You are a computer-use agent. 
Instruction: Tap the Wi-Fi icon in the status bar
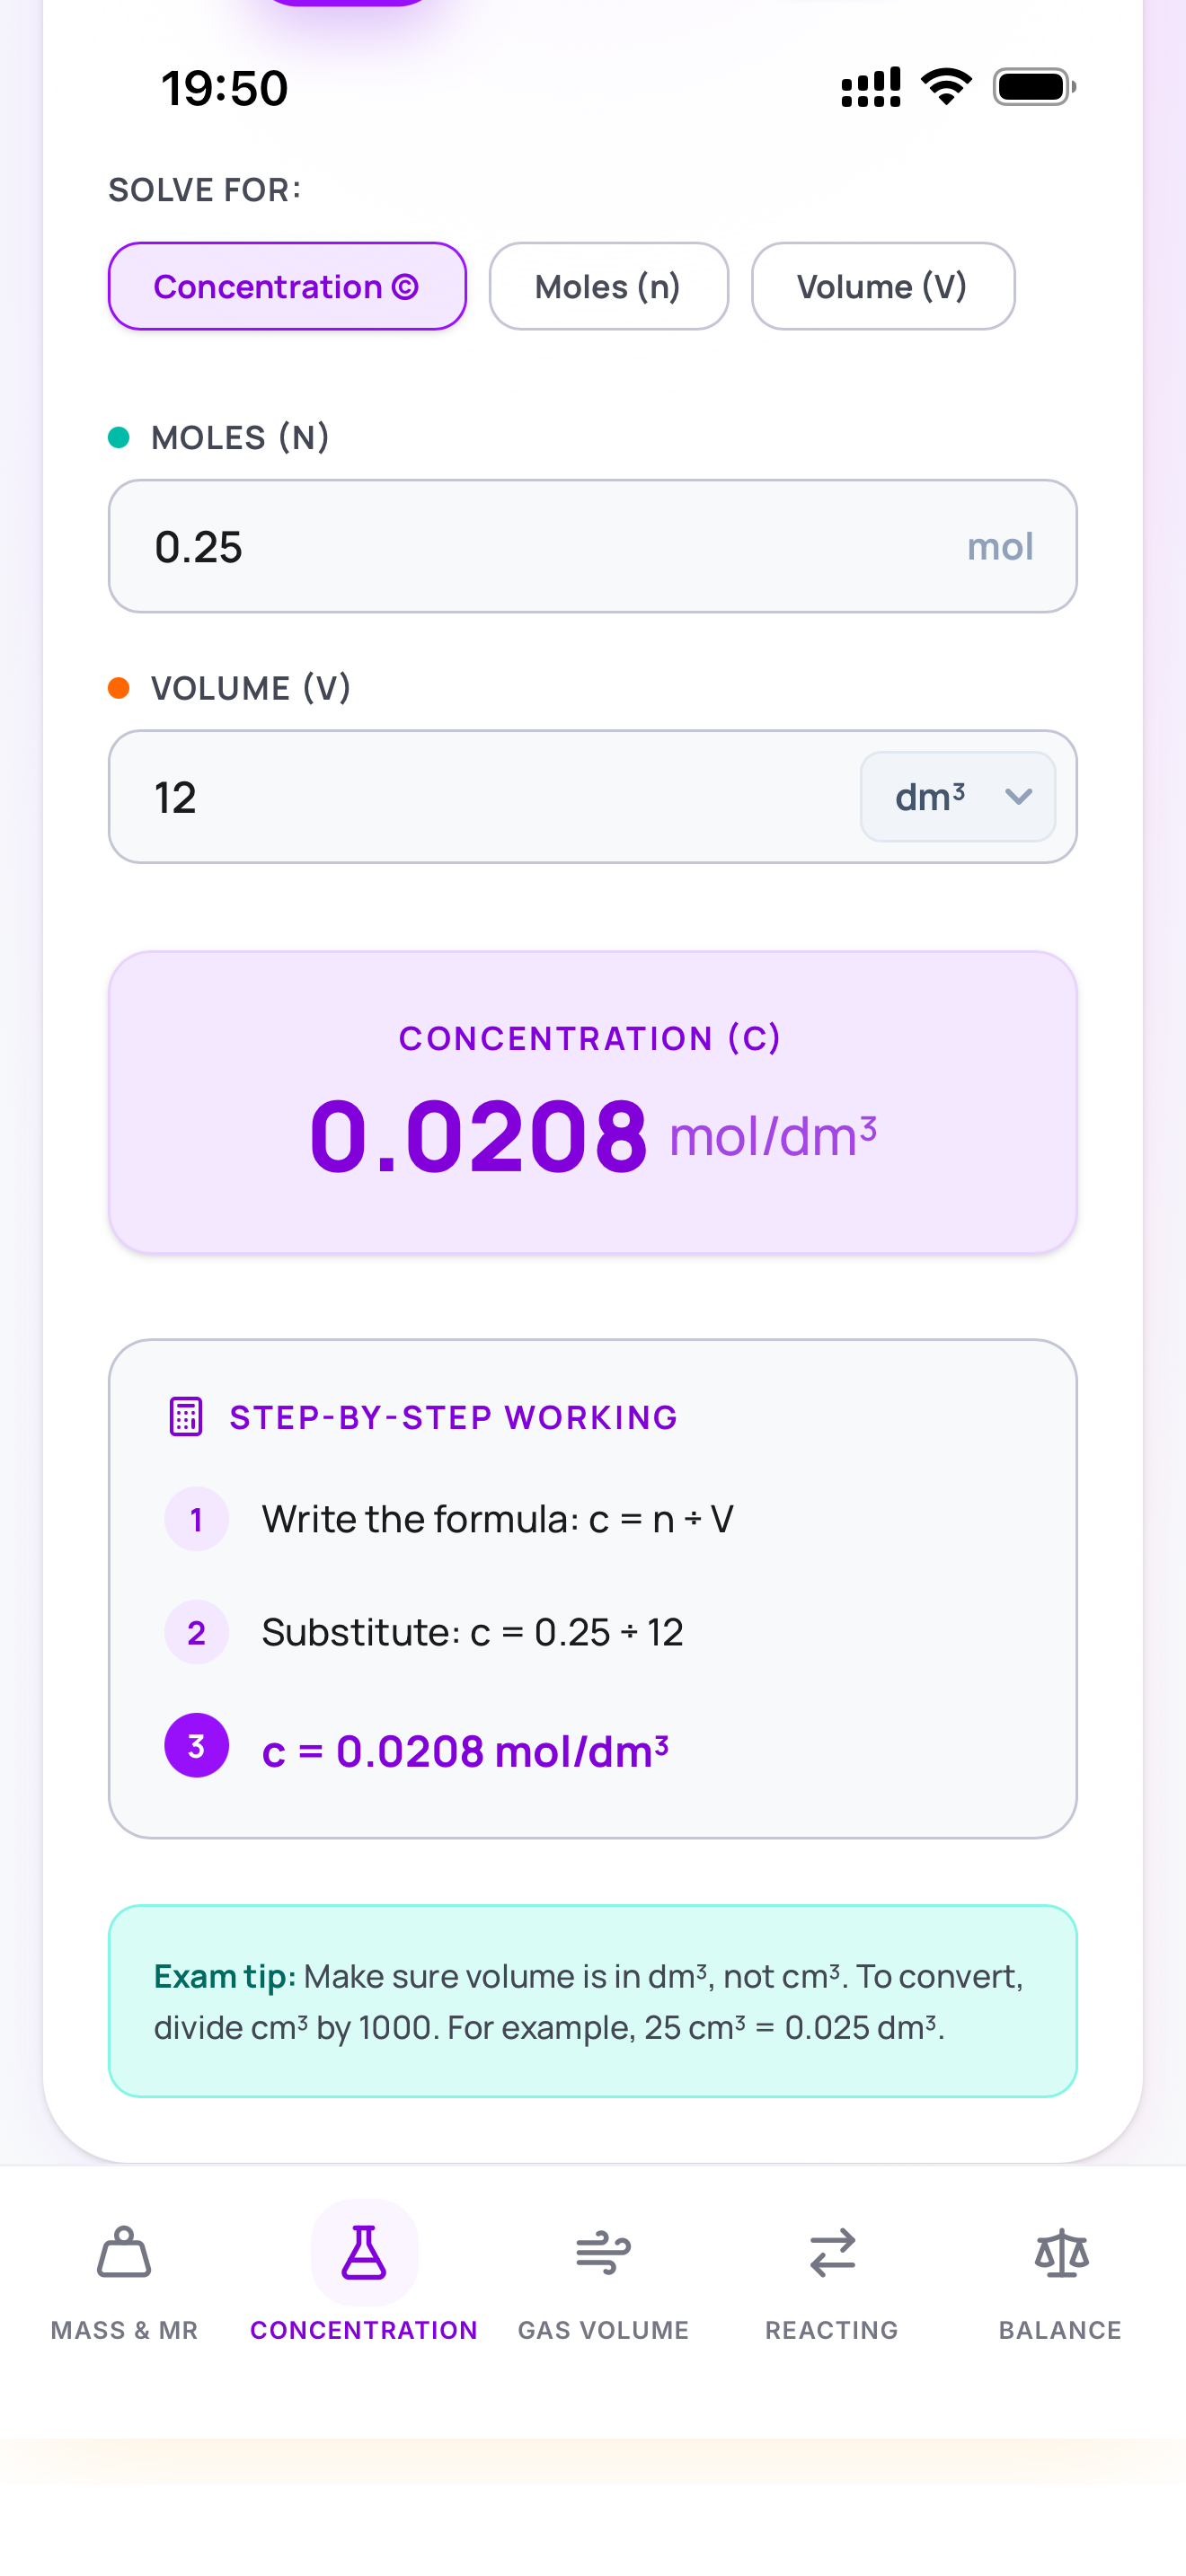(x=944, y=86)
